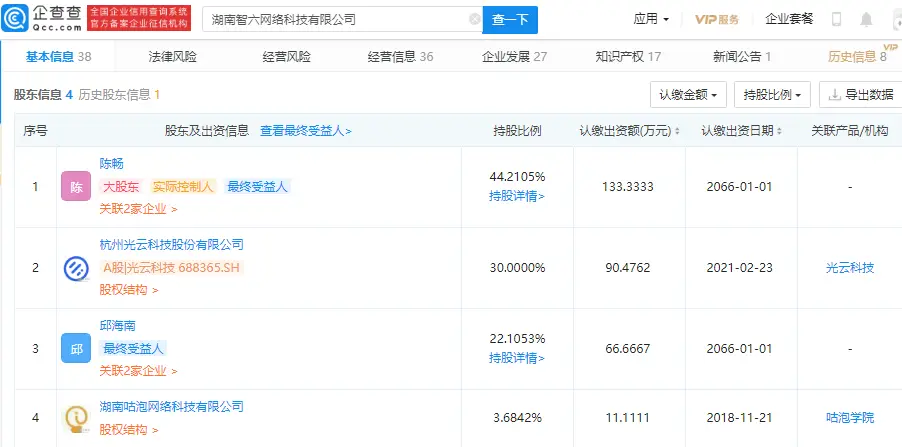Click the 66.6667 capital amount cell
This screenshot has height=447, width=902.
(628, 349)
